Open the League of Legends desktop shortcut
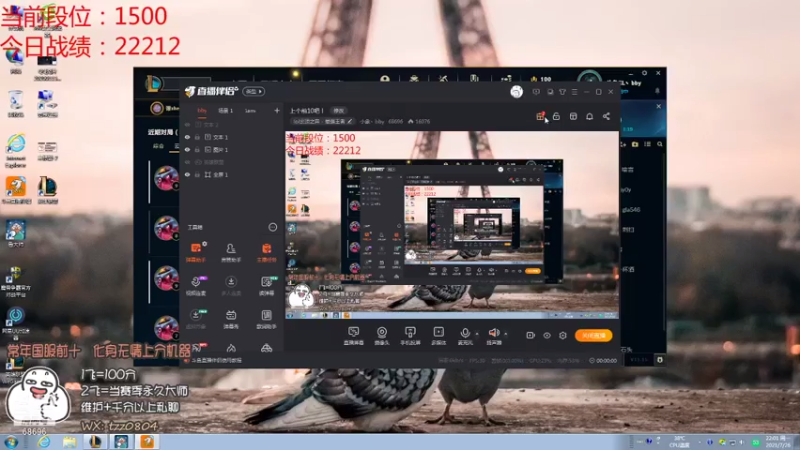Image resolution: width=800 pixels, height=450 pixels. pyautogui.click(x=47, y=191)
